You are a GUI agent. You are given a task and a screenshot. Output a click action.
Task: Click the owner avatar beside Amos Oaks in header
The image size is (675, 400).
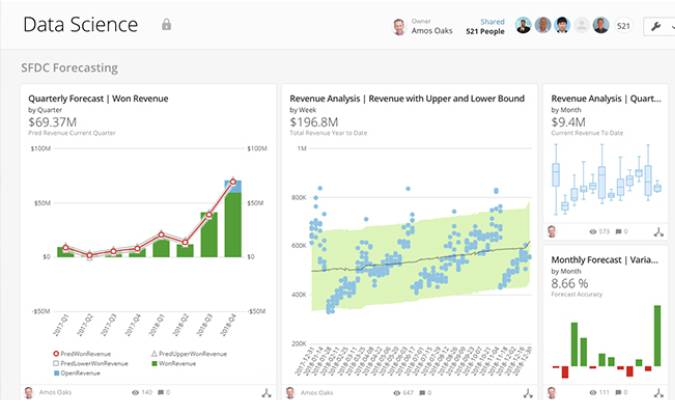point(399,27)
